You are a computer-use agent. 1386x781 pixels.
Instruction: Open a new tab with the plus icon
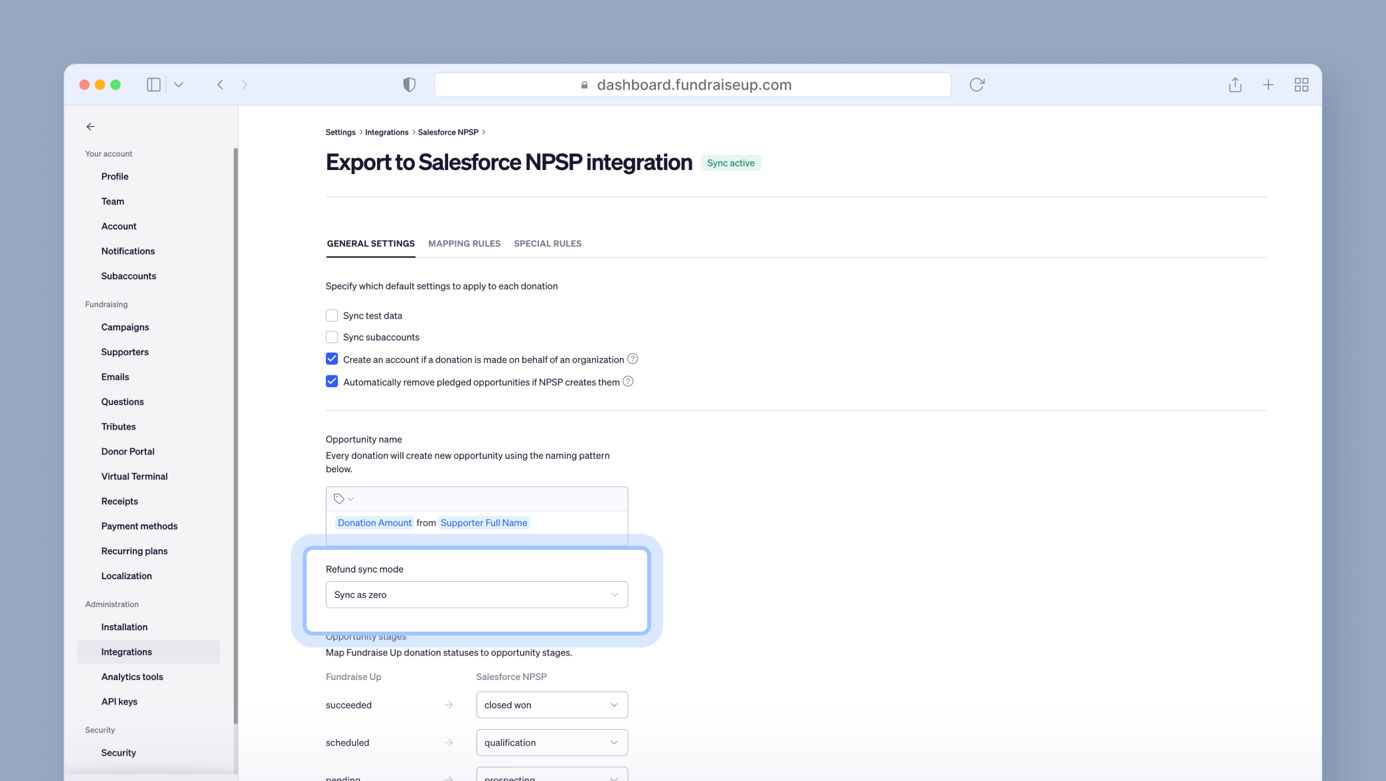pyautogui.click(x=1268, y=85)
